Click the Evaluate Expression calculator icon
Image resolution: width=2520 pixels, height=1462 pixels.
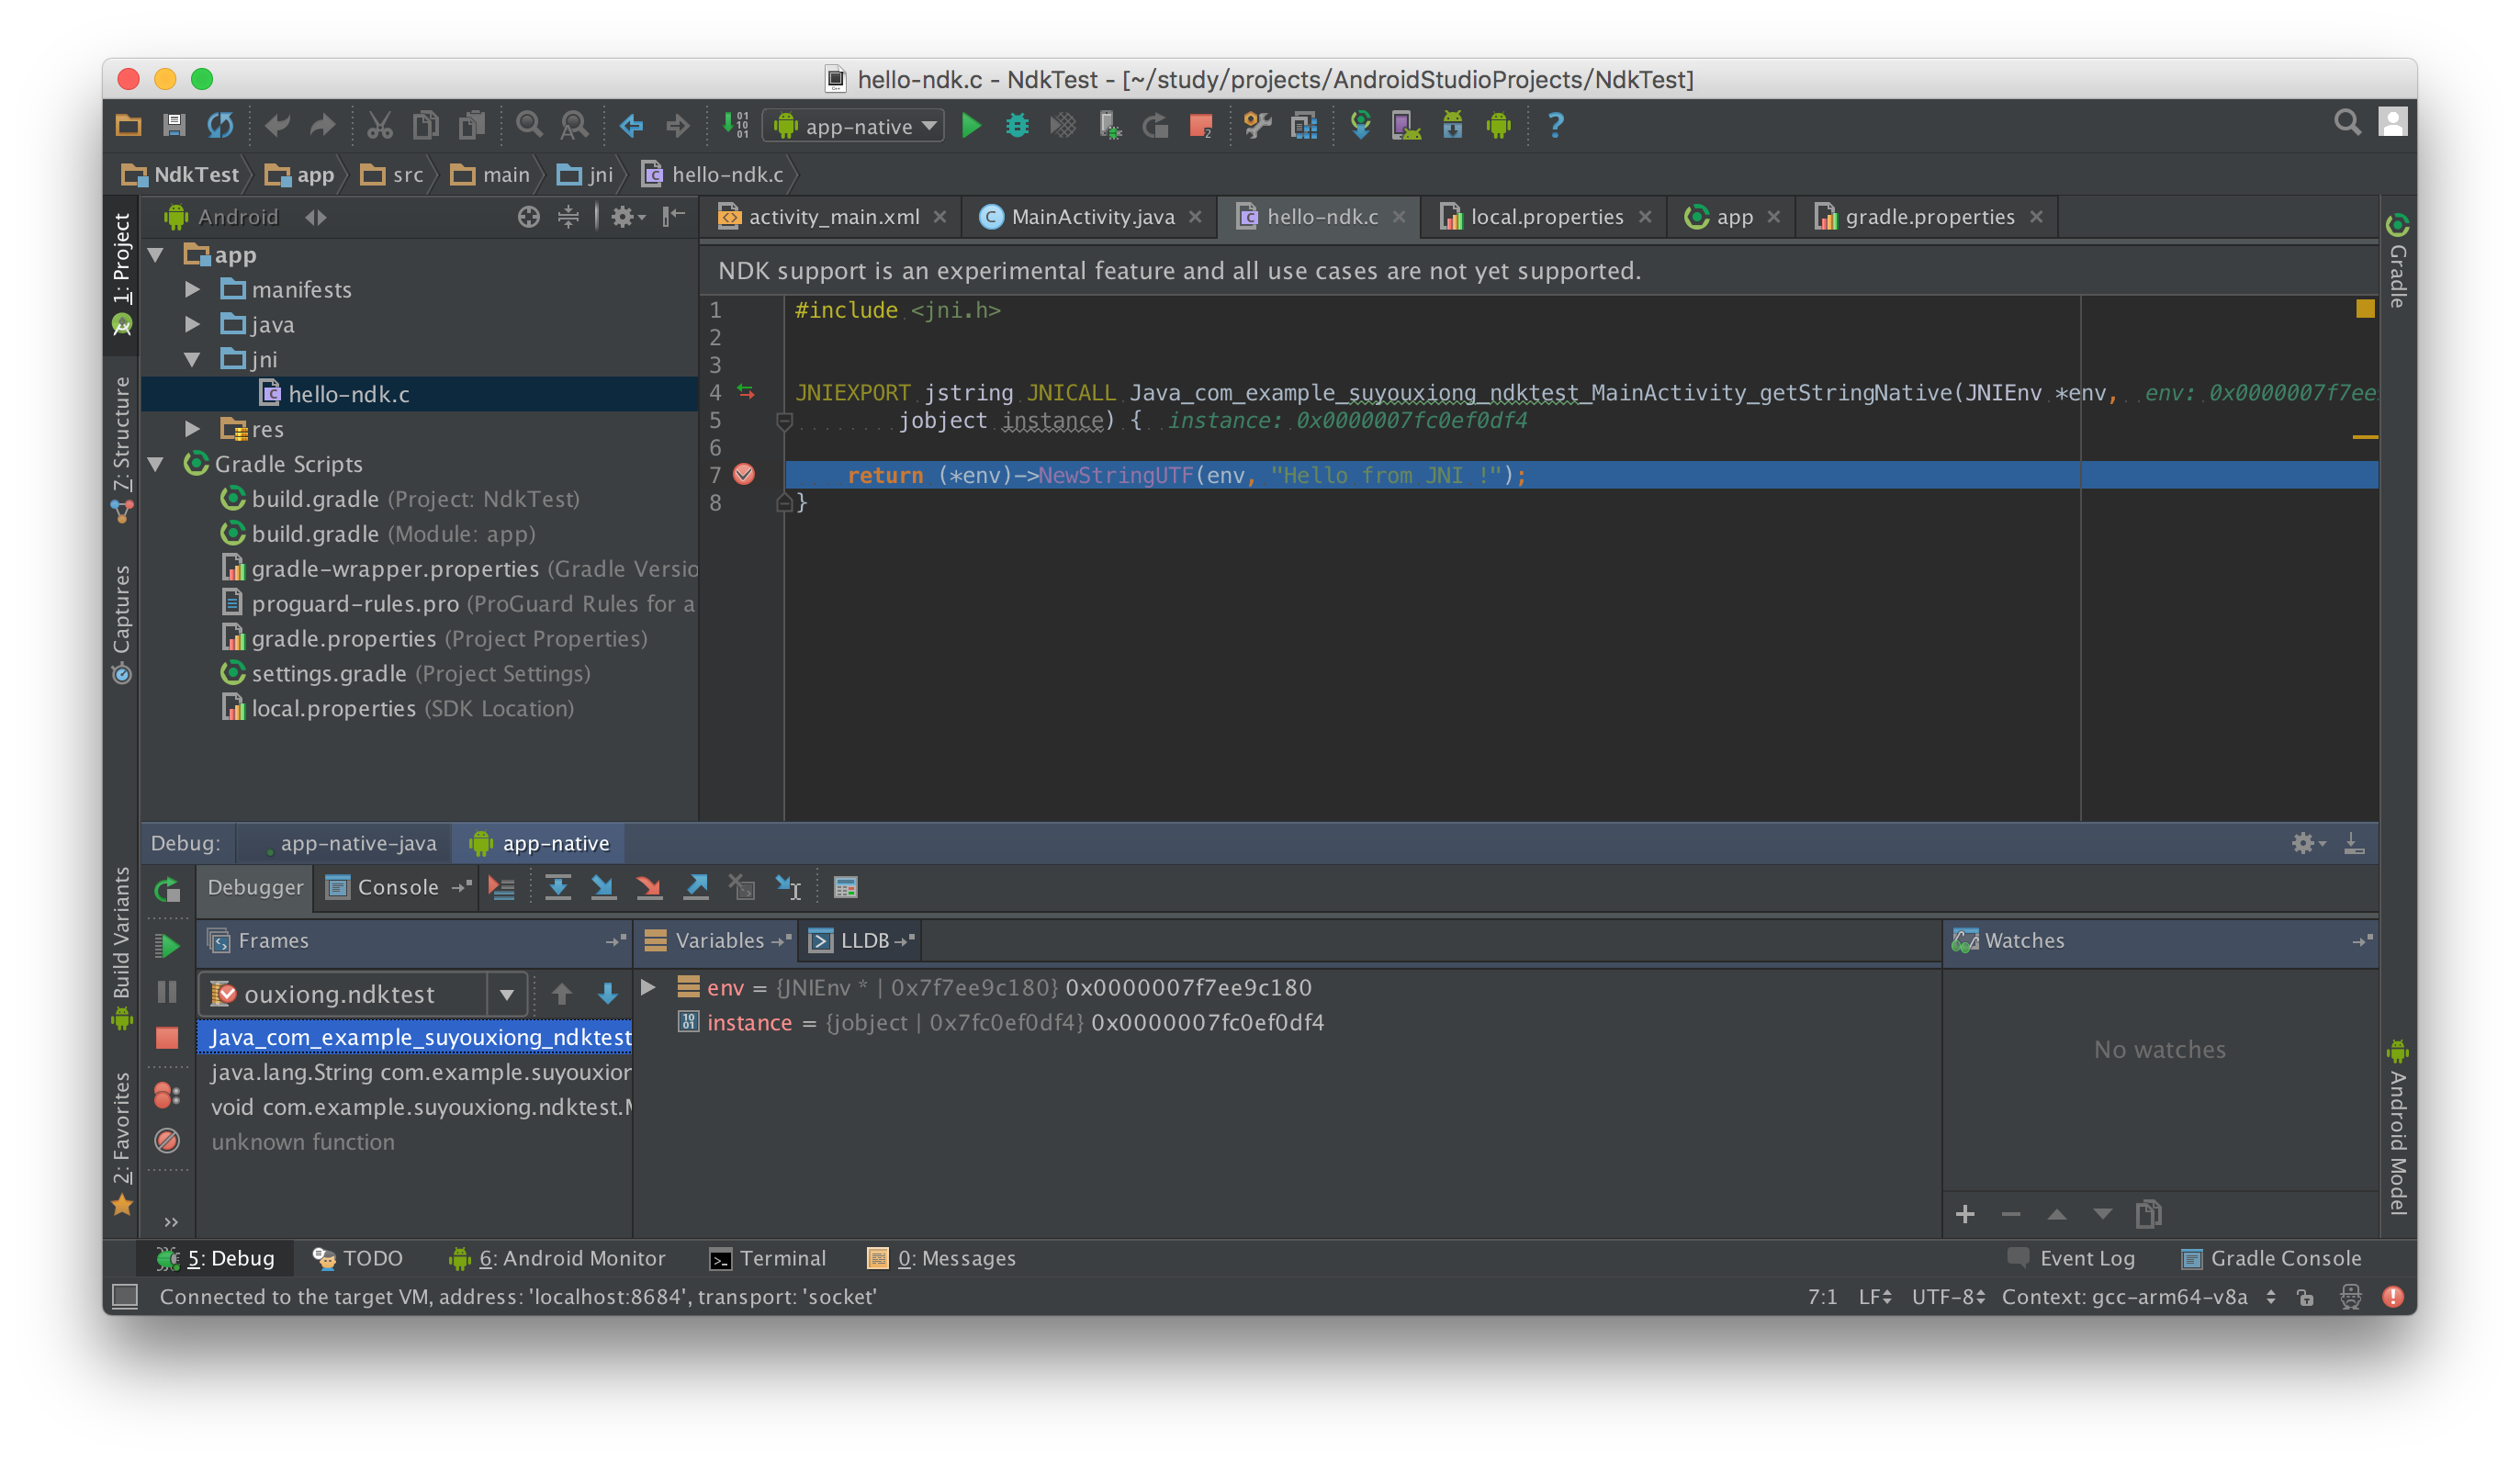click(845, 887)
